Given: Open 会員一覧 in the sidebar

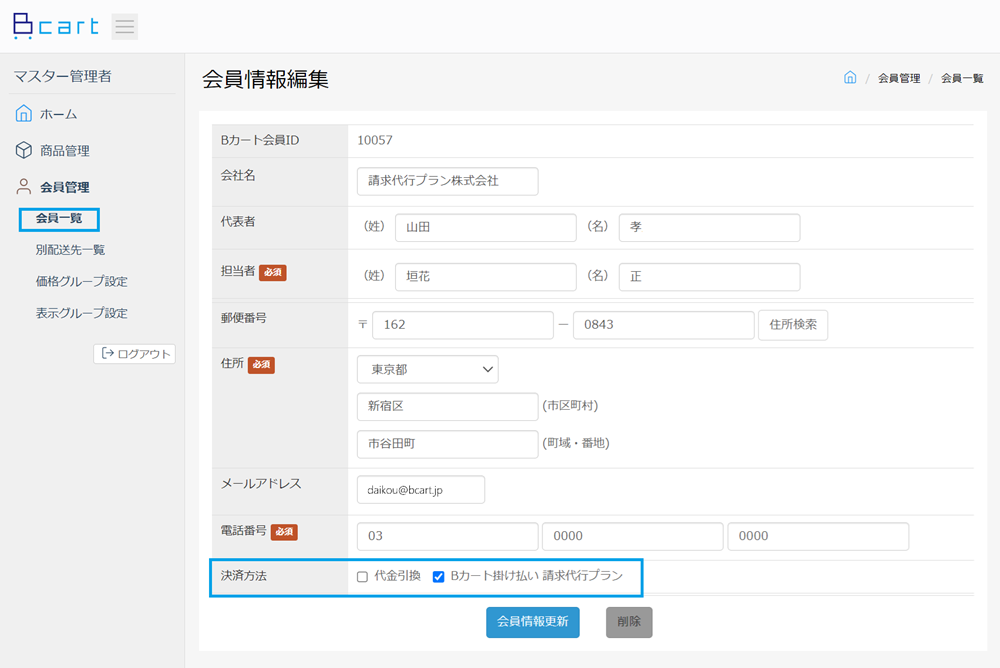Looking at the screenshot, I should click(59, 218).
